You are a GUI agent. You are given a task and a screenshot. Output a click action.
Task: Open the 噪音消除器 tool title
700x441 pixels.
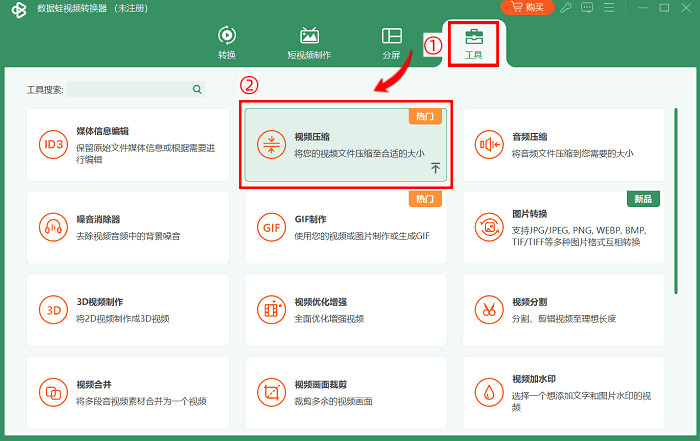pyautogui.click(x=98, y=219)
